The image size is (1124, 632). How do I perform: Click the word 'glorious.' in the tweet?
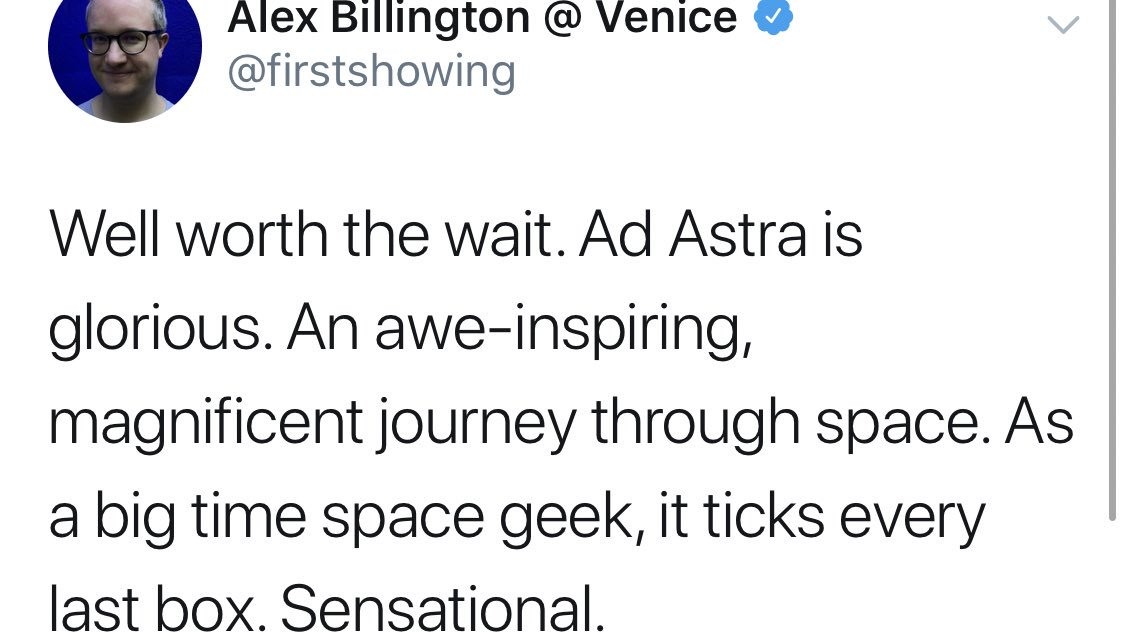(161, 332)
